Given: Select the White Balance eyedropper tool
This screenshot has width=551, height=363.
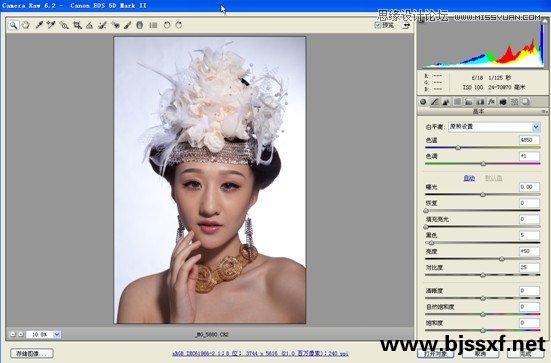Looking at the screenshot, I should tap(39, 25).
